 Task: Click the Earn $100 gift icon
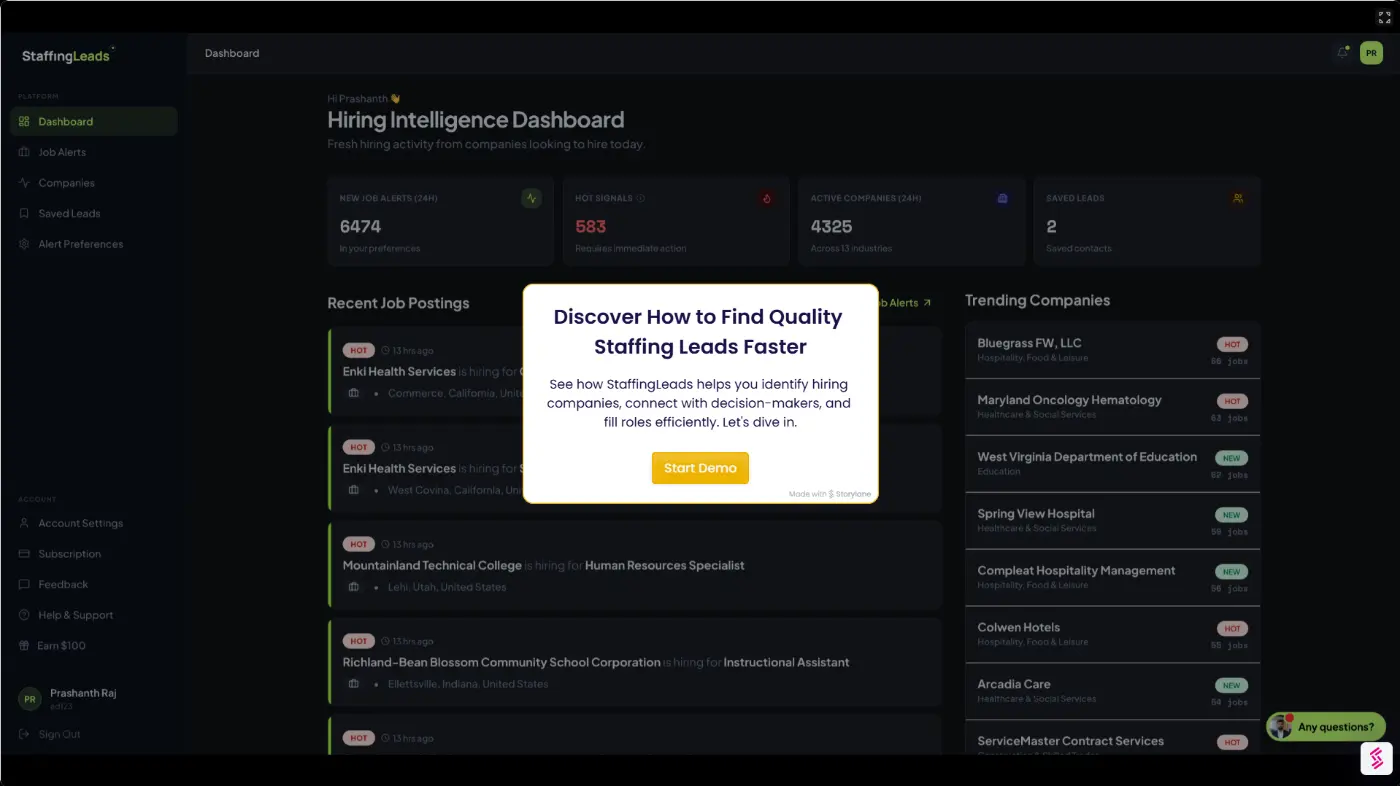click(25, 645)
